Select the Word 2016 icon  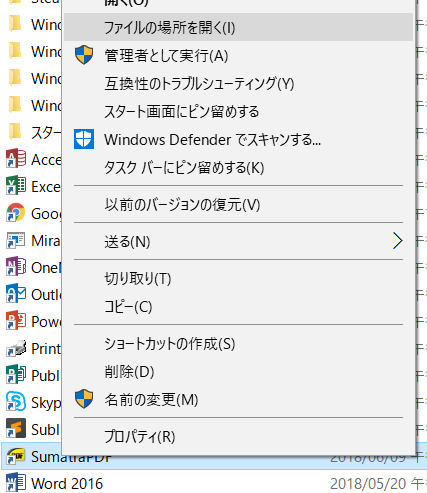tap(16, 483)
